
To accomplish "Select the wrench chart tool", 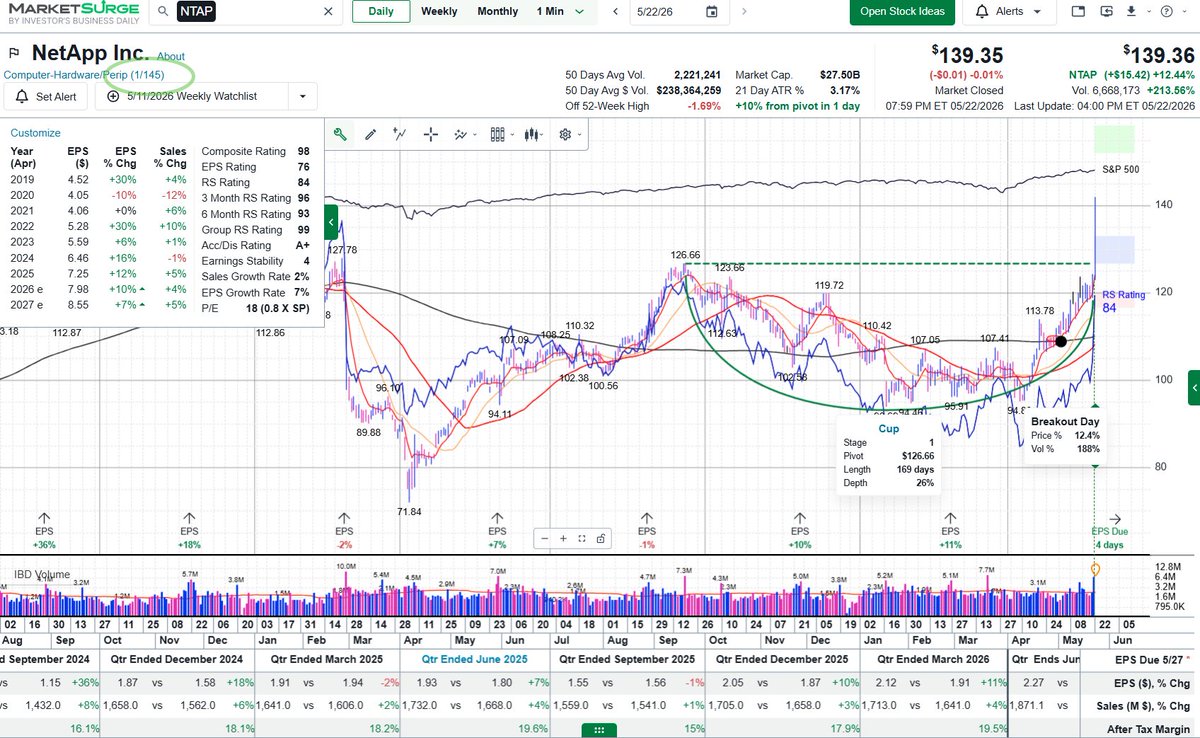I will (340, 134).
